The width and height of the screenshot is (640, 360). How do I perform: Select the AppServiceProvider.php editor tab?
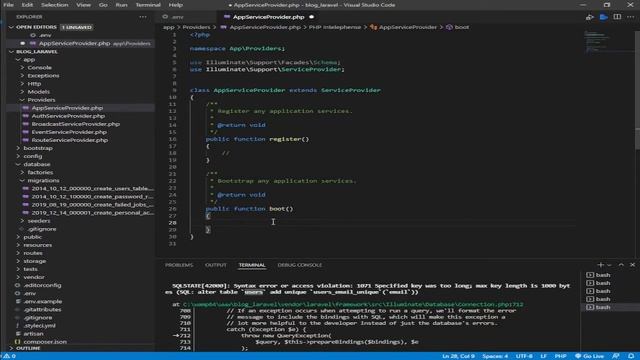pos(268,17)
